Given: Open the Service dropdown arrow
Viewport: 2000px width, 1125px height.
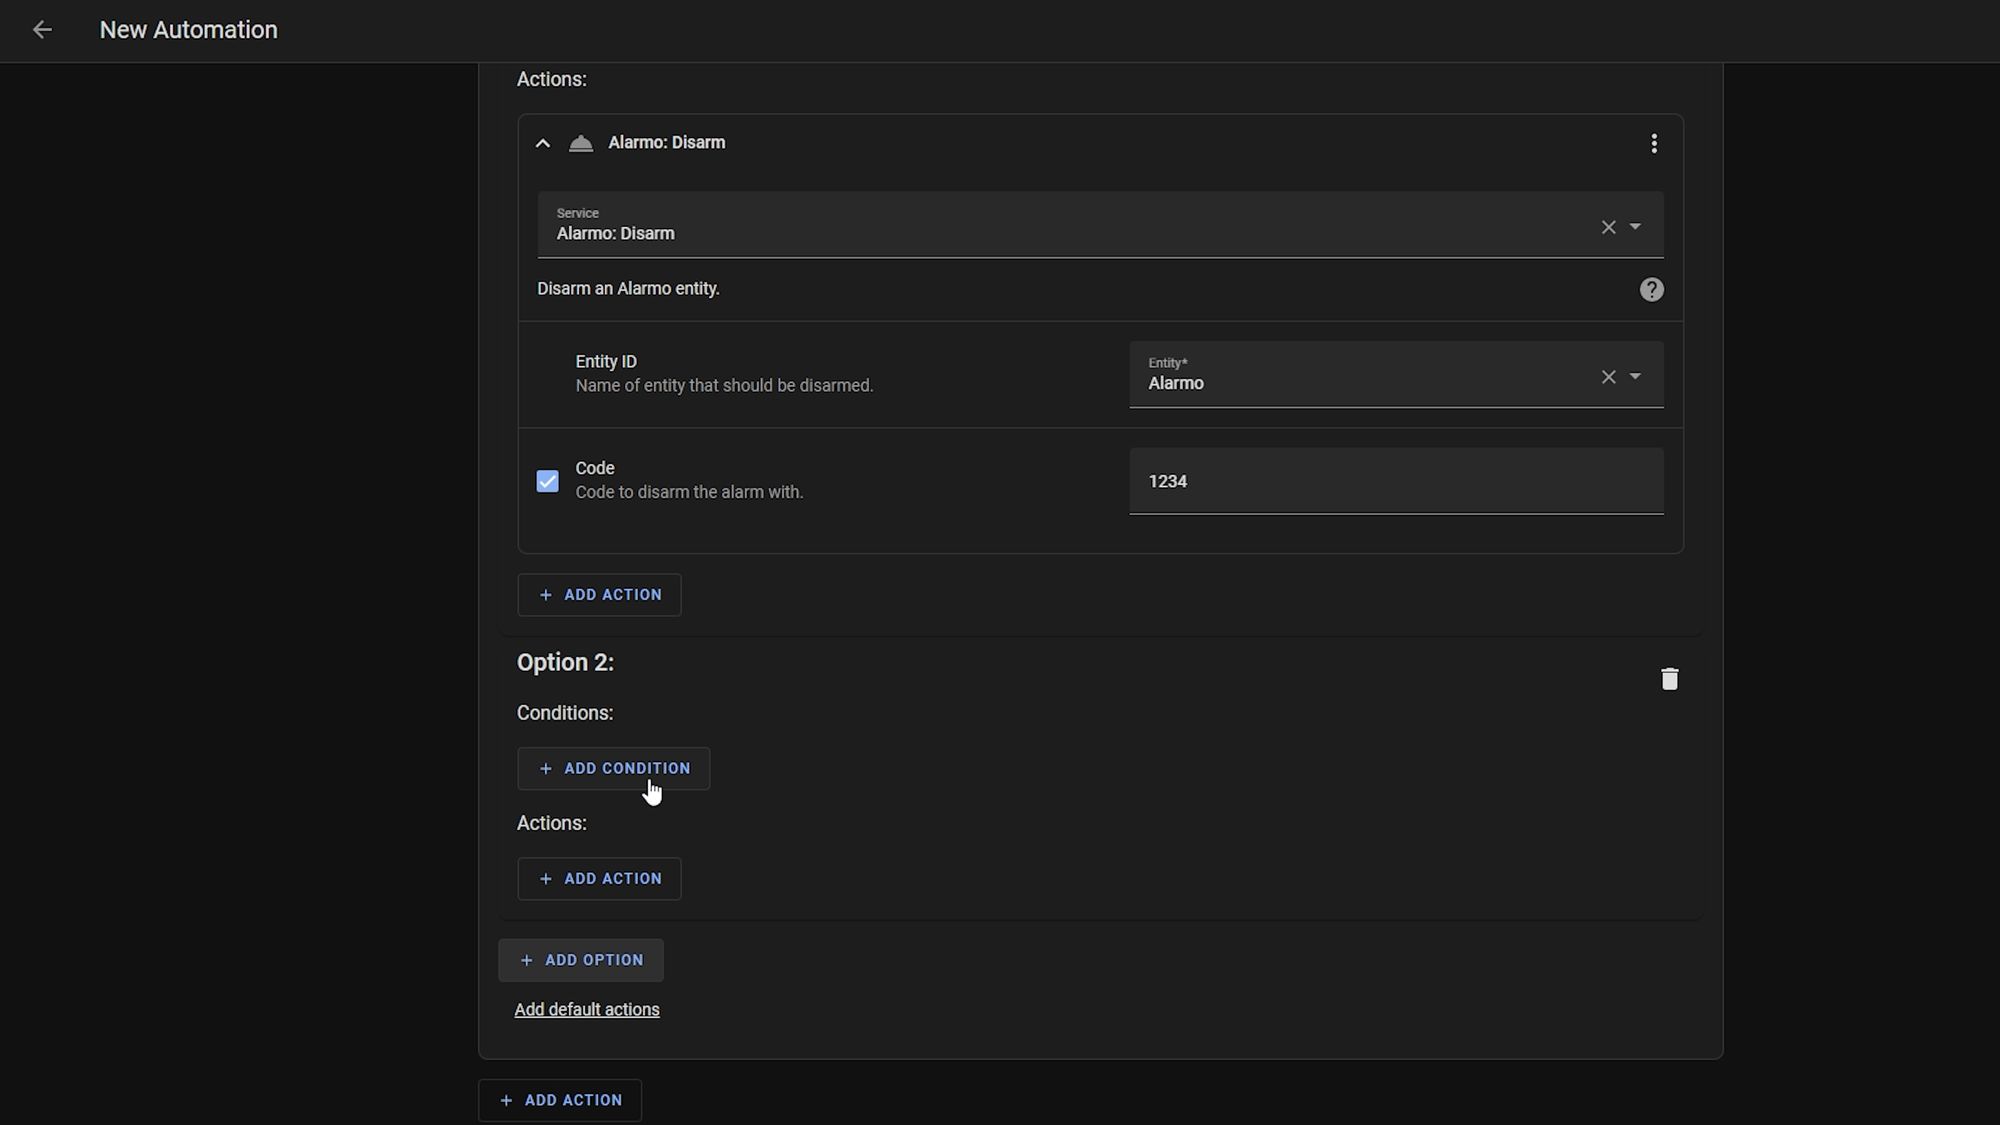Looking at the screenshot, I should (1635, 227).
